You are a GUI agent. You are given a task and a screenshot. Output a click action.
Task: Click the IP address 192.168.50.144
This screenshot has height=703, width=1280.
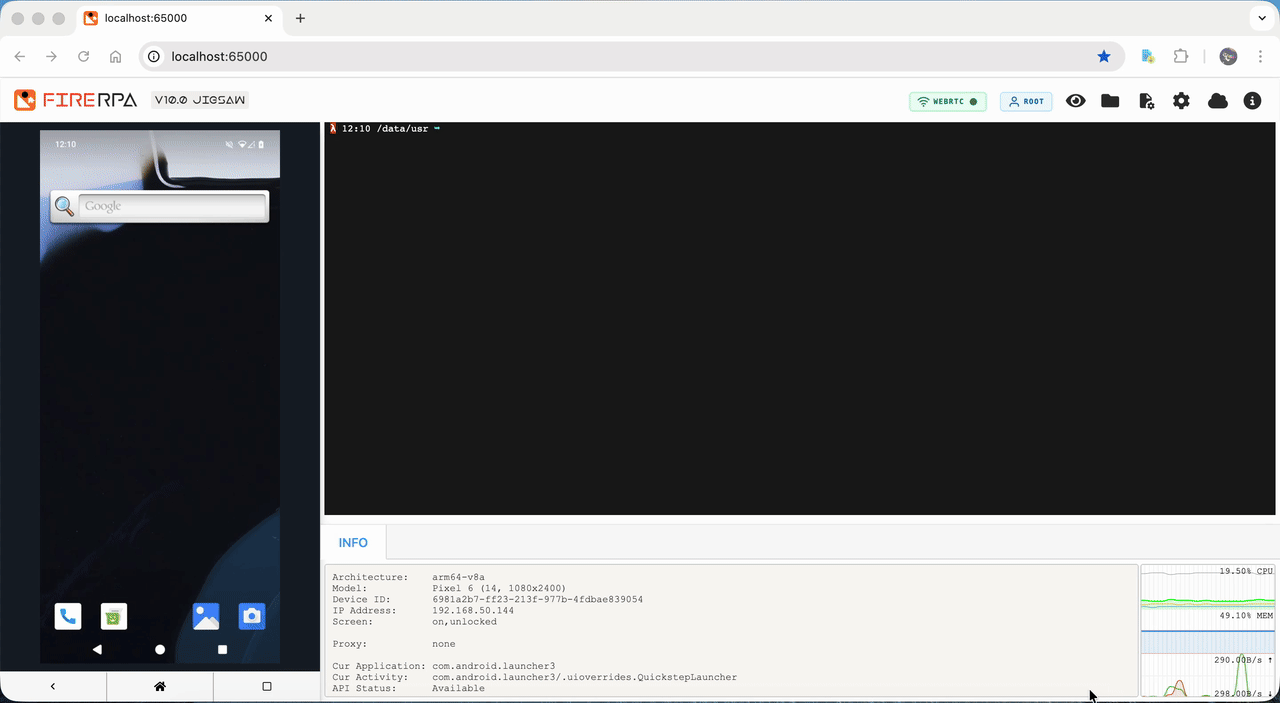click(x=473, y=610)
